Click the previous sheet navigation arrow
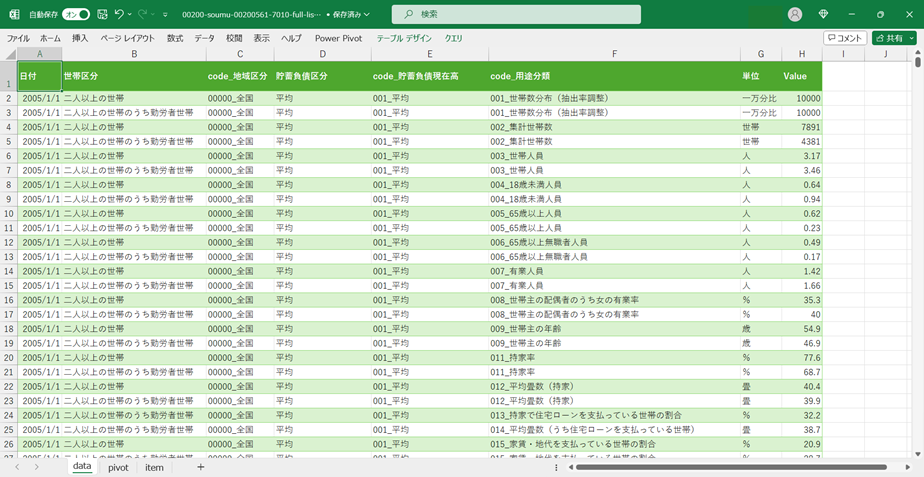Screen dimensions: 924x477 pyautogui.click(x=17, y=467)
